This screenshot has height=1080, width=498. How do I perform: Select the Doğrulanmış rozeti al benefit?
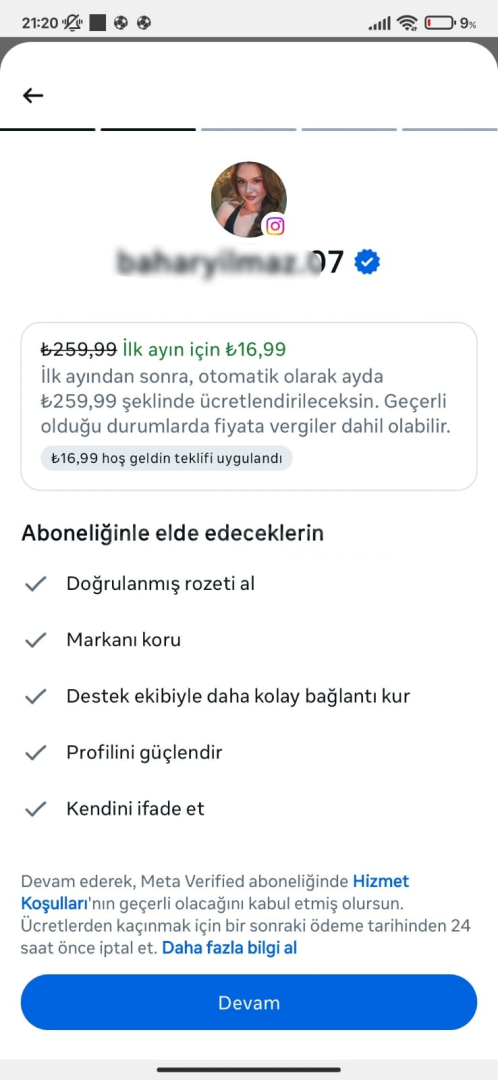pyautogui.click(x=160, y=584)
